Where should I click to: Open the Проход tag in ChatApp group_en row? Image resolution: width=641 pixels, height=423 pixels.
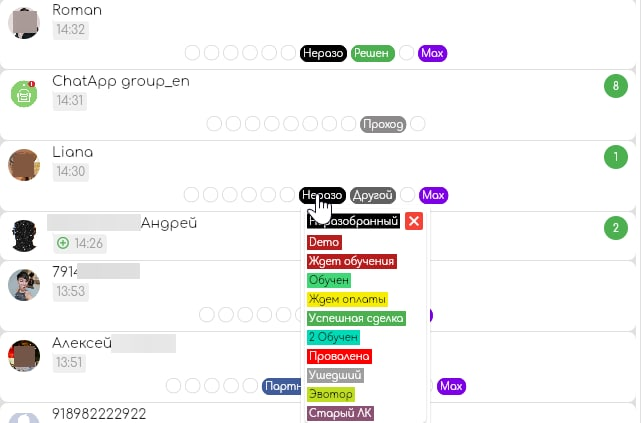click(x=384, y=124)
